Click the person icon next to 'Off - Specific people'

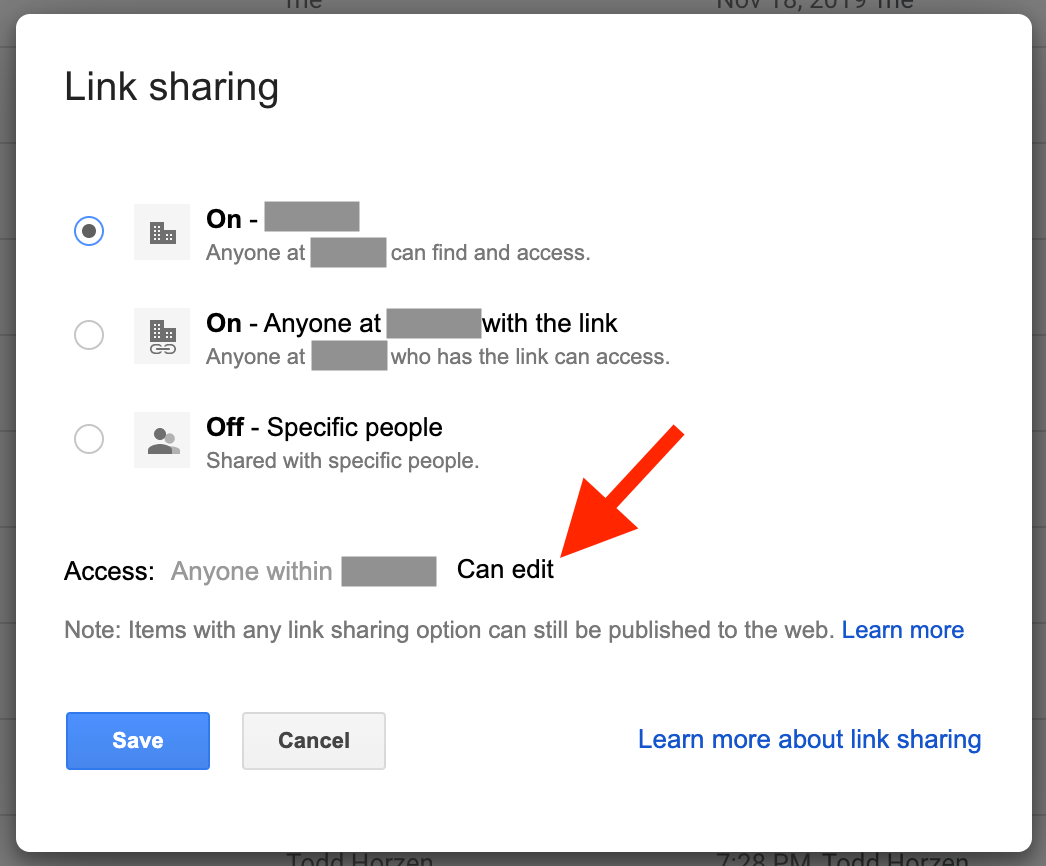(x=161, y=440)
